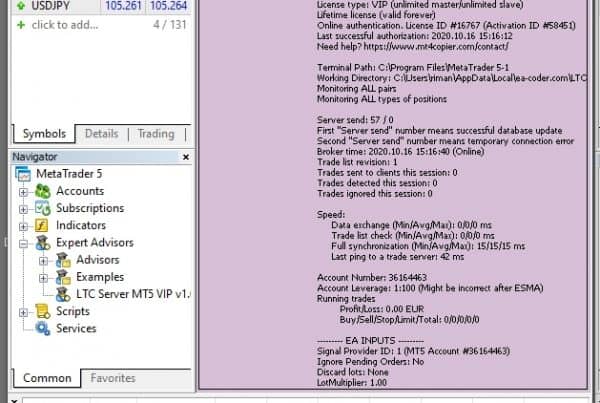This screenshot has width=600, height=403.
Task: Click the Advisors folder icon
Action: 63,260
